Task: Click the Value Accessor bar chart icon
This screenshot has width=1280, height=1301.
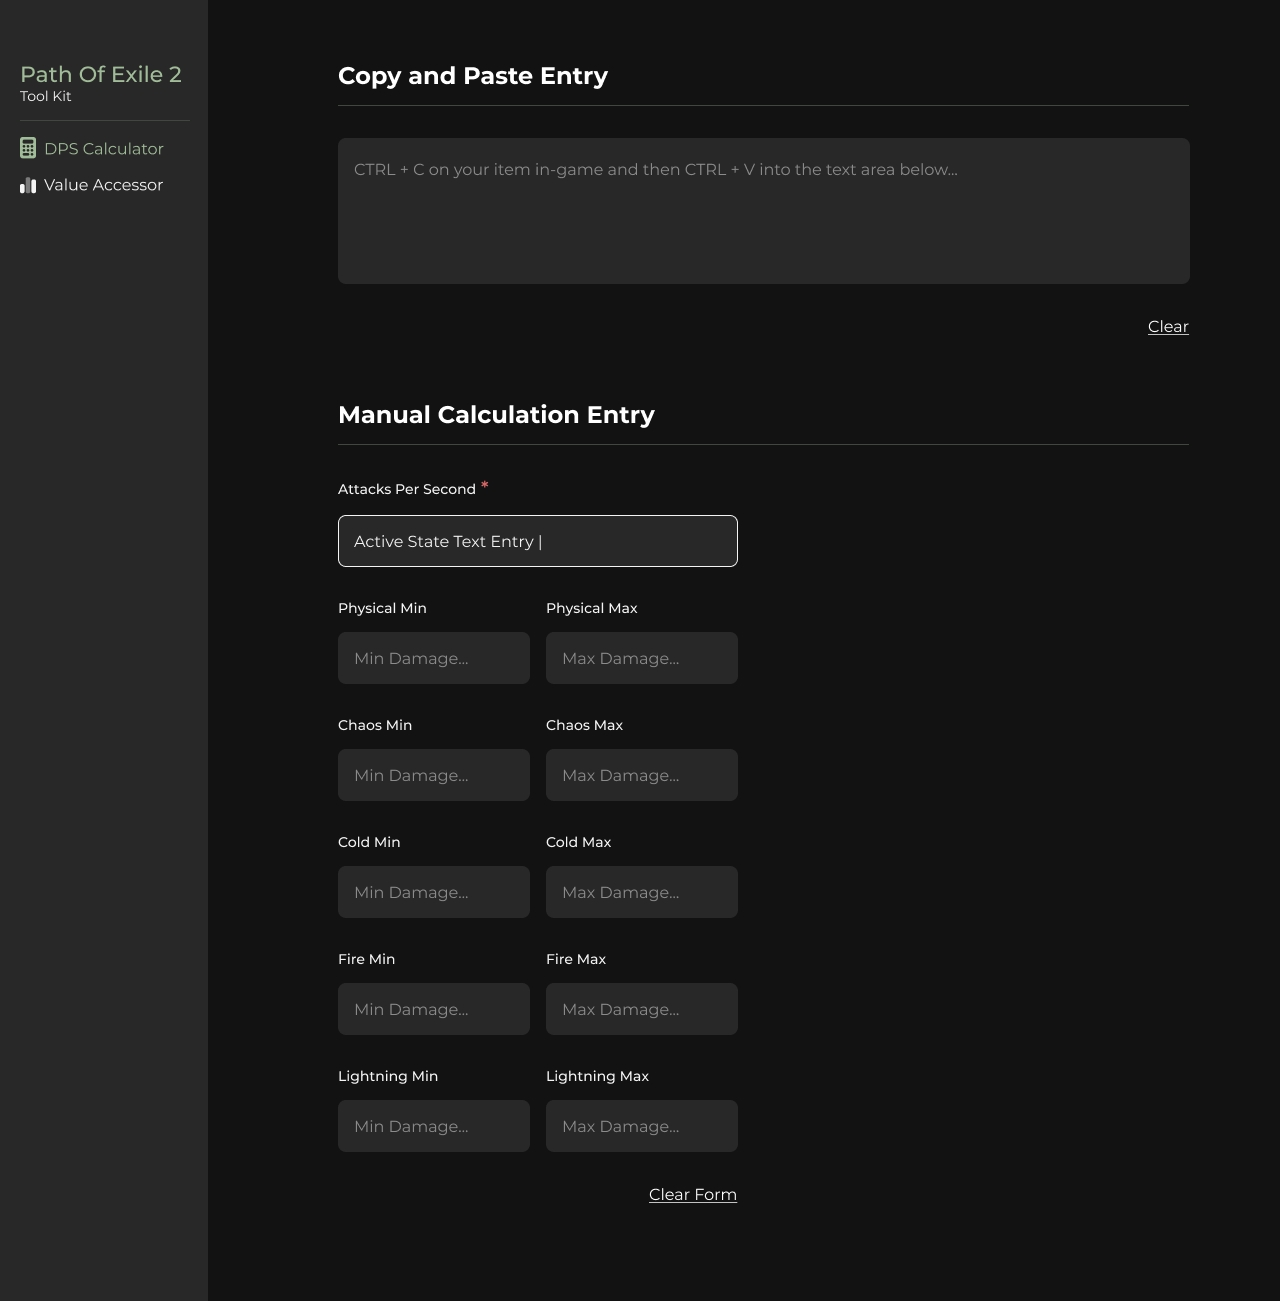Action: [x=28, y=185]
